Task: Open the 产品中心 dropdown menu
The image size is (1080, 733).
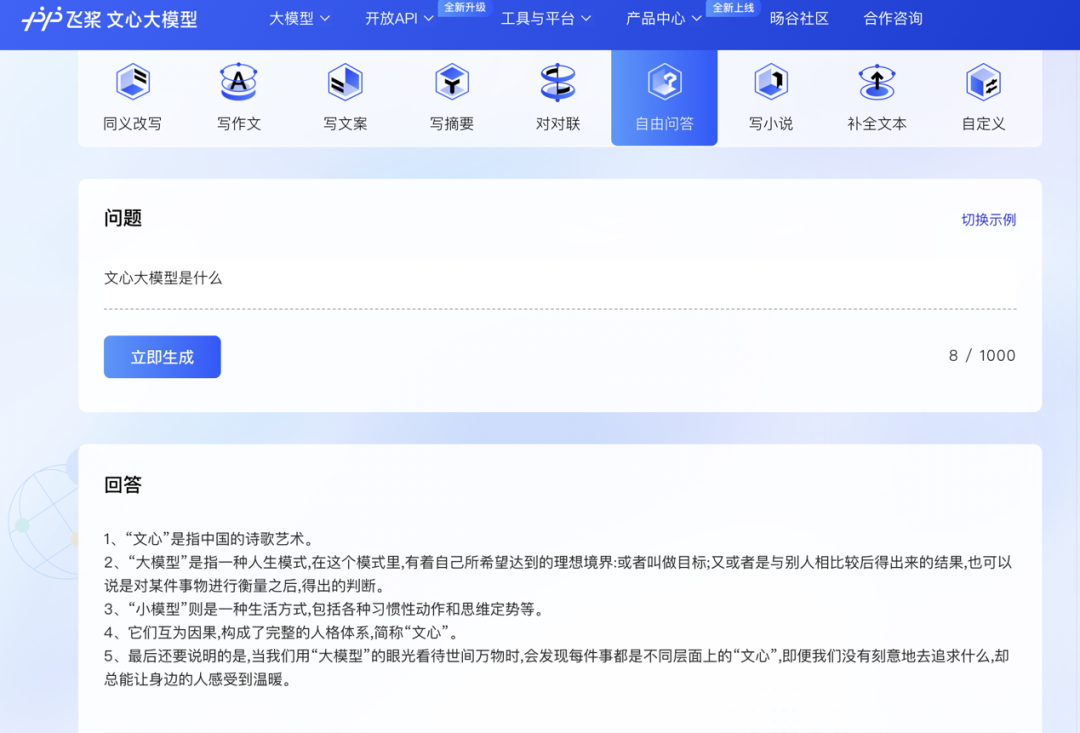Action: [664, 18]
